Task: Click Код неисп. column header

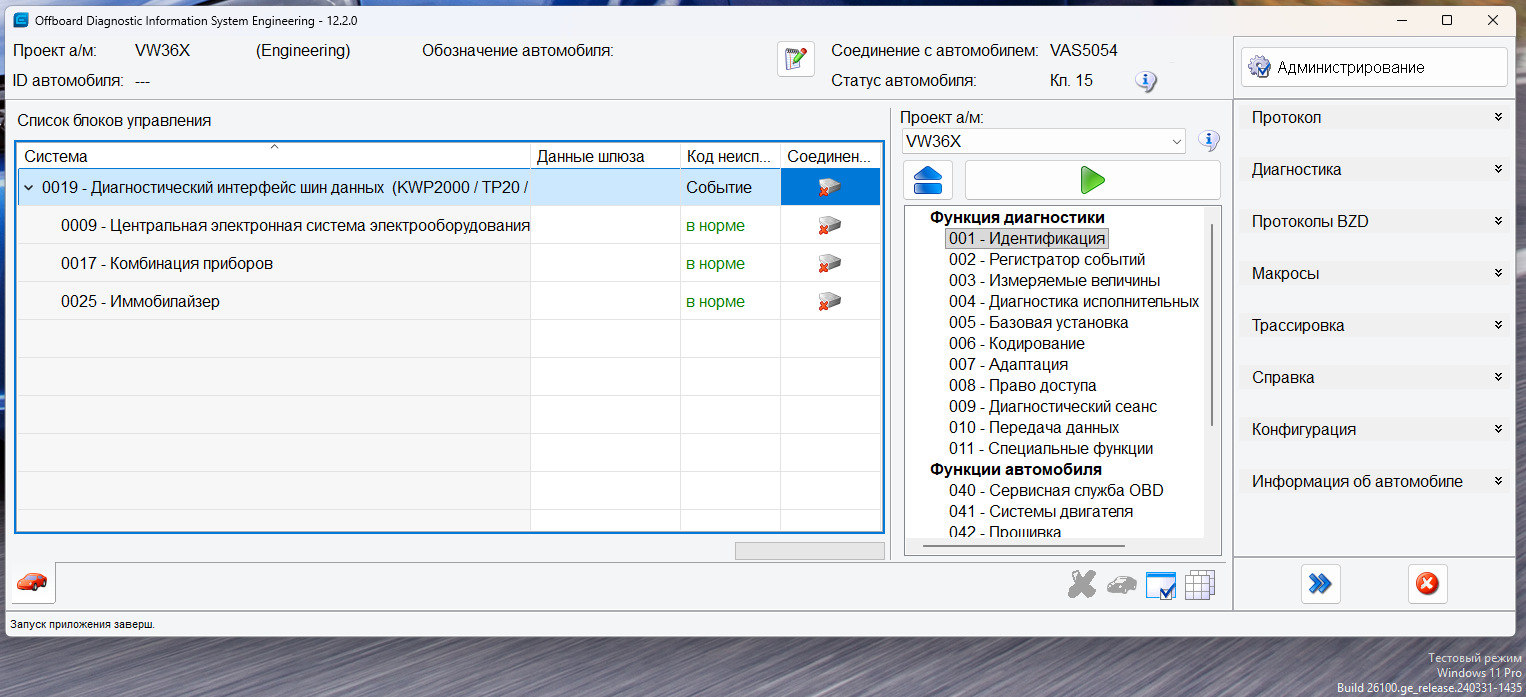Action: (x=730, y=156)
